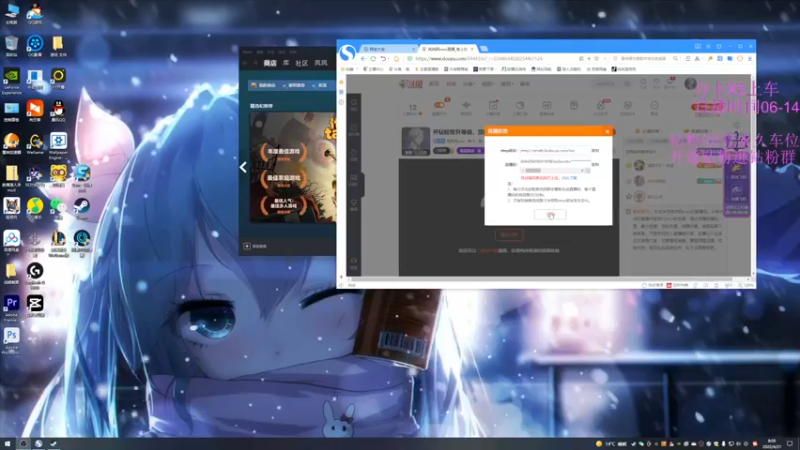The width and height of the screenshot is (800, 450).
Task: Open the Adobe Premiere Pro shortcut
Action: (x=11, y=307)
